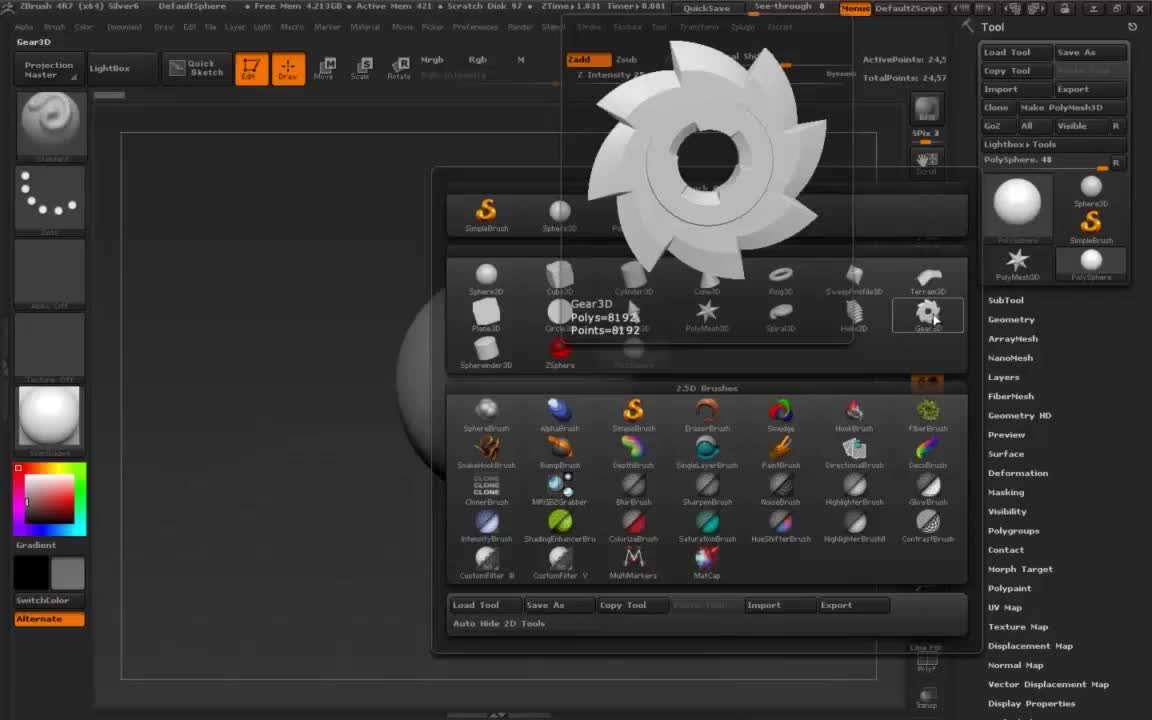Toggle Edit mode off
Image resolution: width=1152 pixels, height=720 pixels.
[251, 68]
